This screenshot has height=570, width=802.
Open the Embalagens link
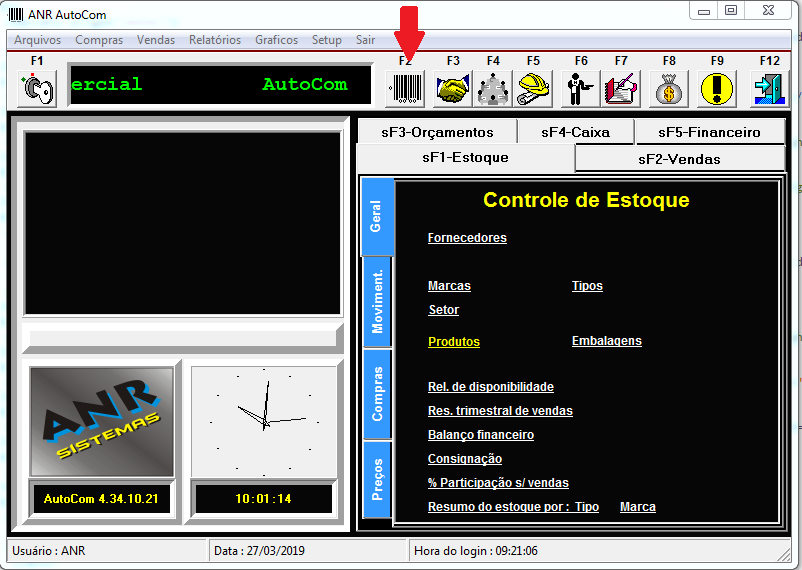tap(607, 341)
